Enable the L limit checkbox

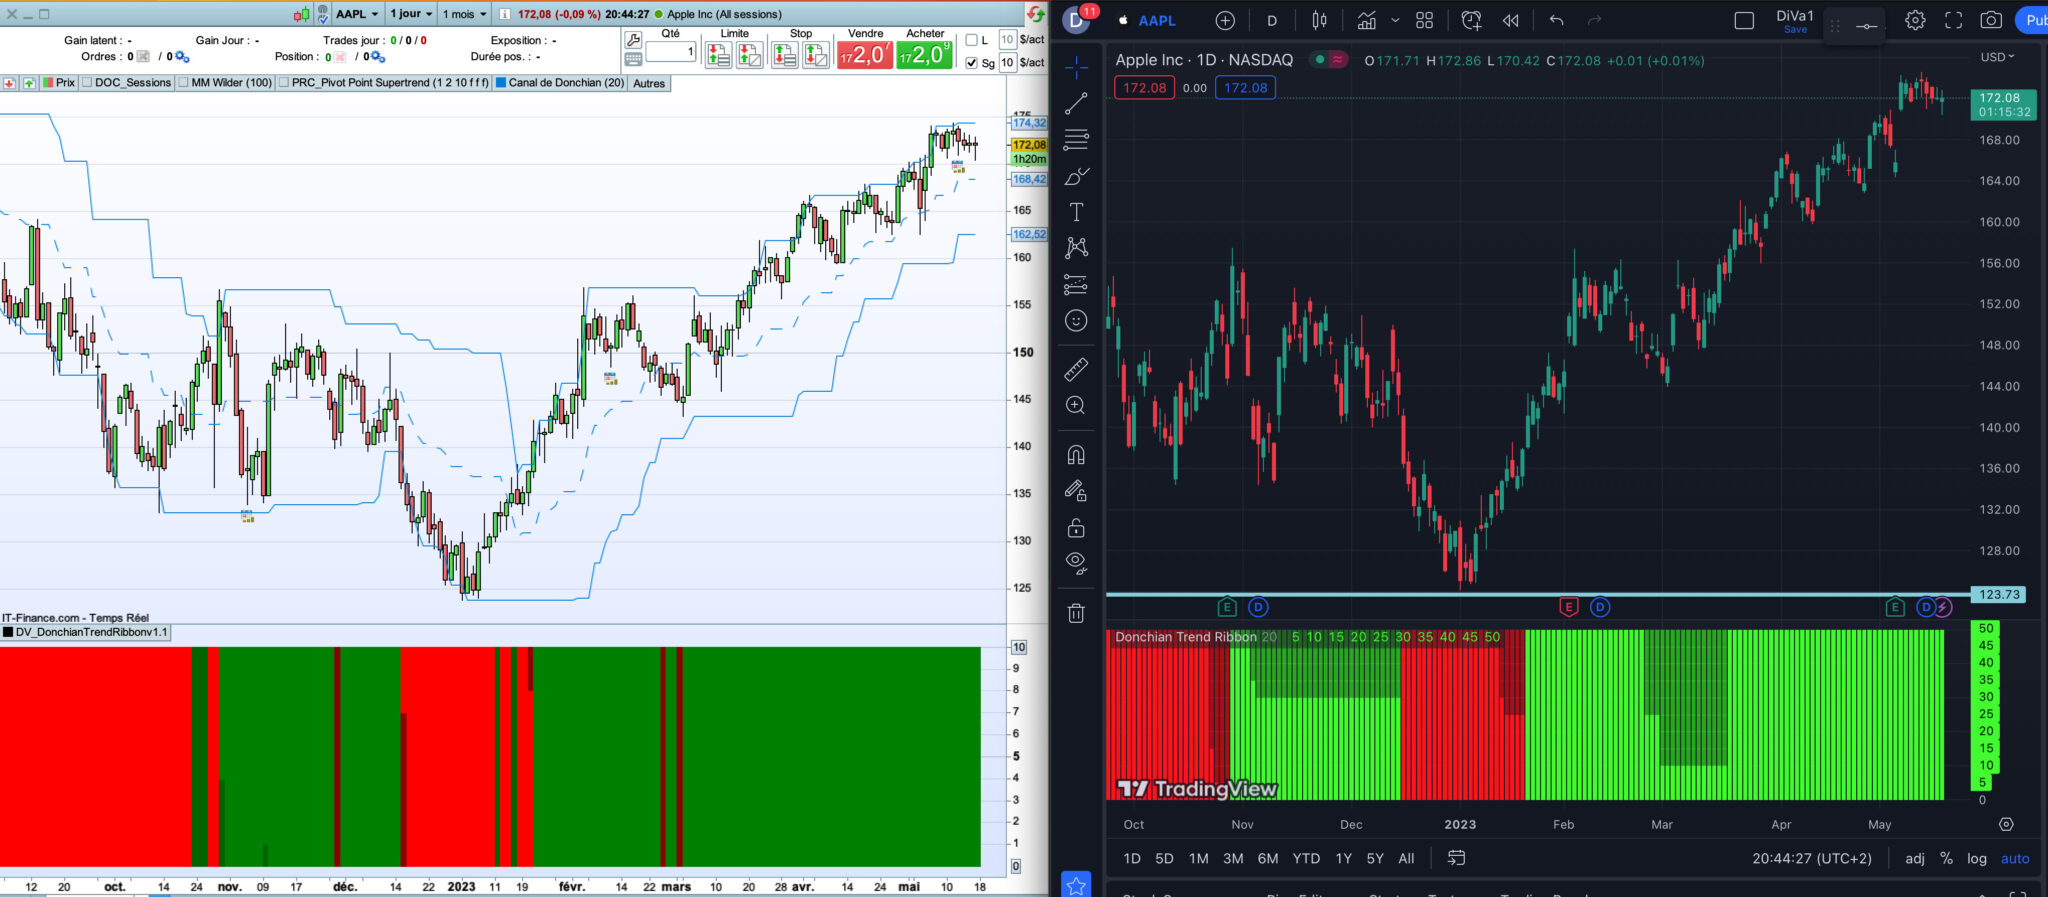(971, 40)
